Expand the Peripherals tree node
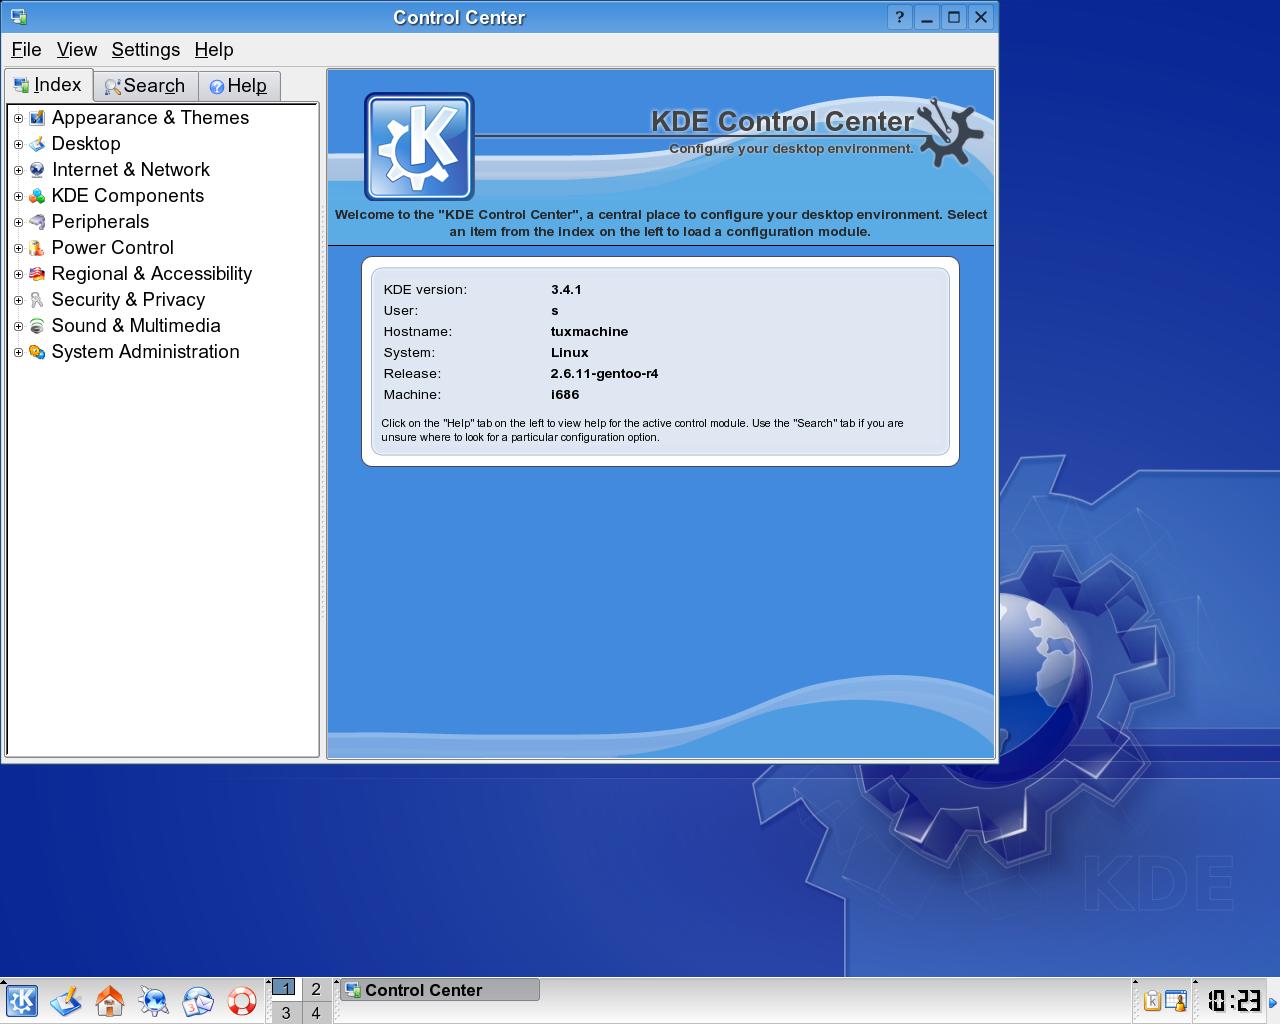The image size is (1280, 1024). point(18,222)
